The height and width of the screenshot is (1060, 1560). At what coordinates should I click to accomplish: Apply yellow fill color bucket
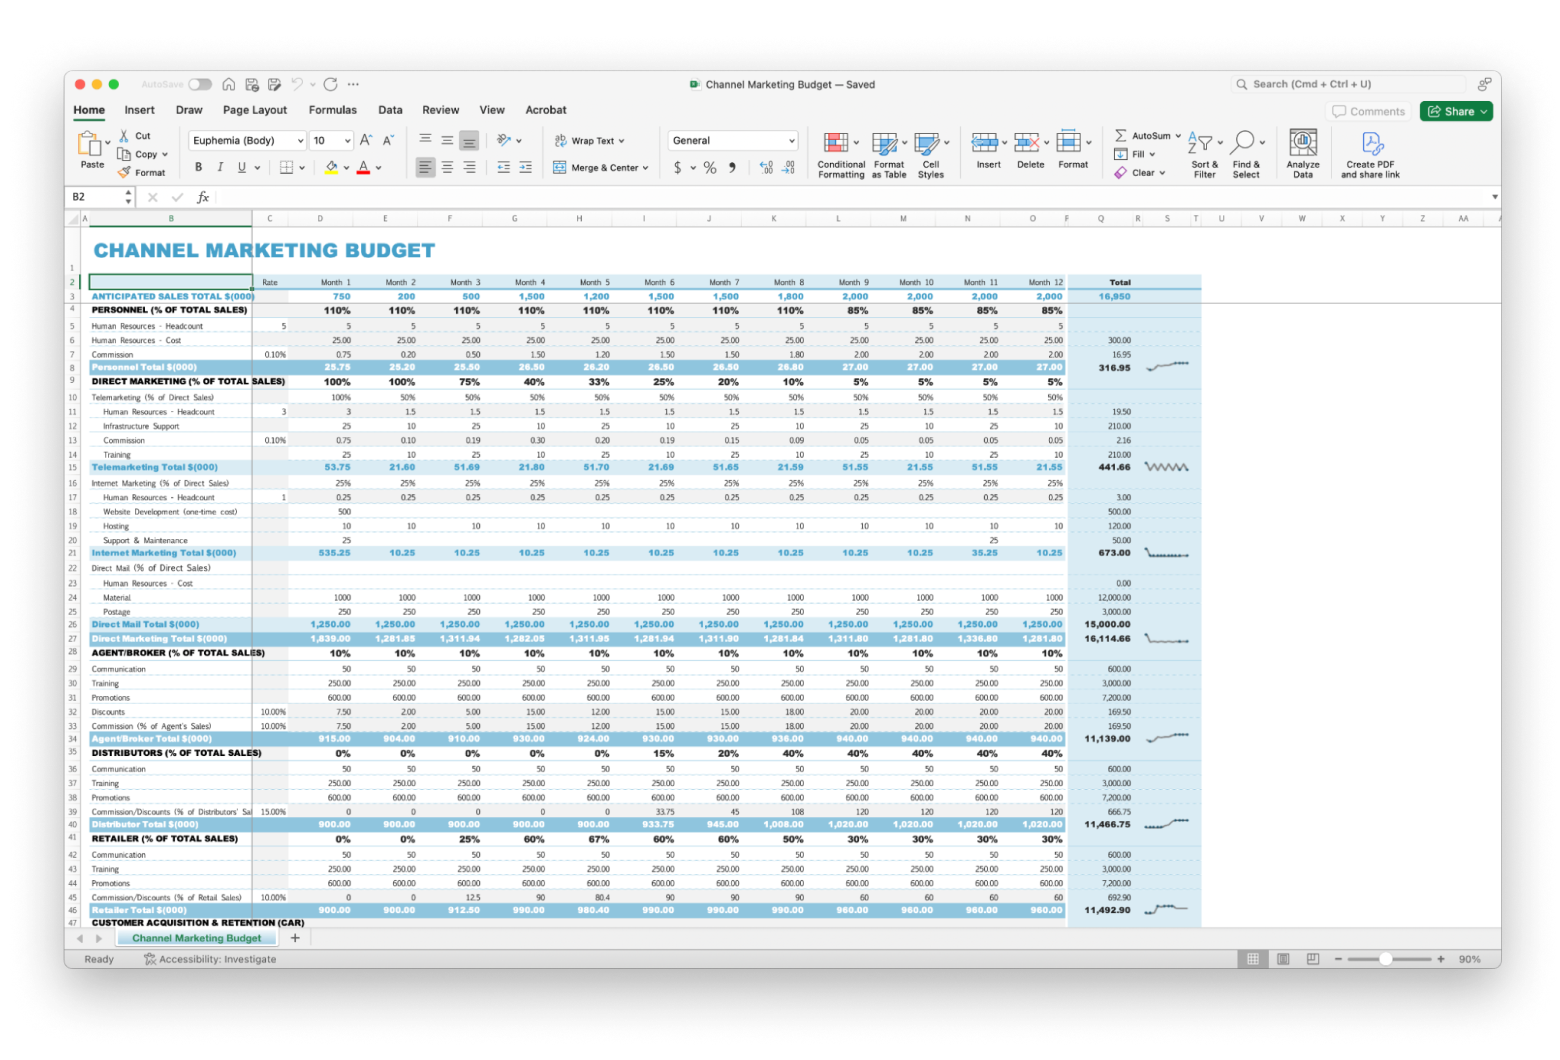click(331, 168)
